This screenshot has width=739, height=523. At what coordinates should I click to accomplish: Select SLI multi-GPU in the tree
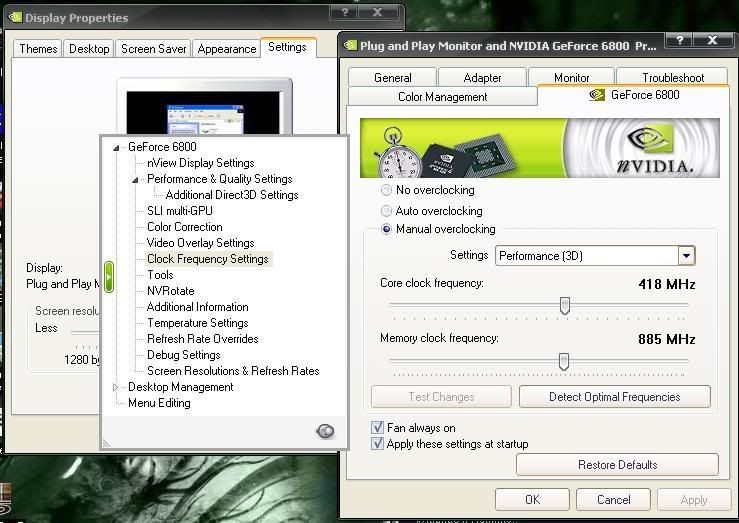180,211
